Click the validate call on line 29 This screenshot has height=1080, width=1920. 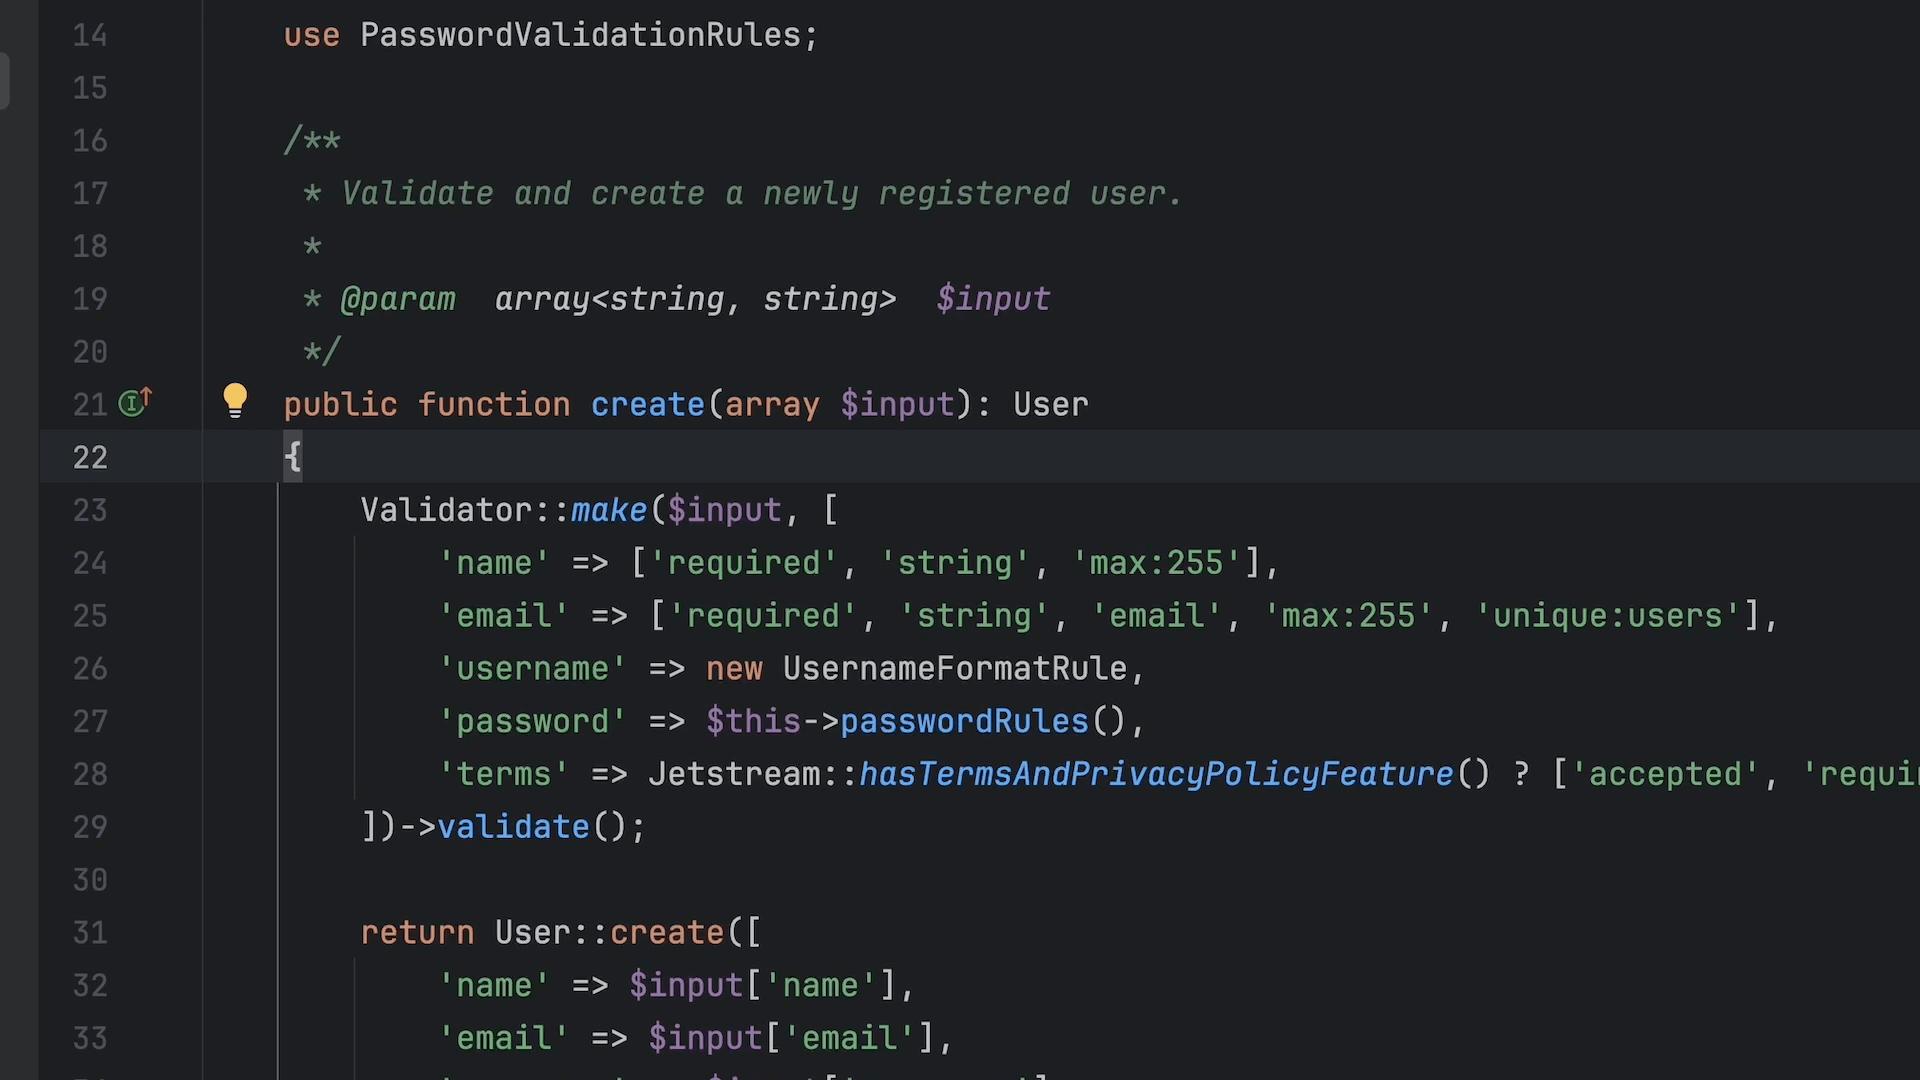tap(513, 826)
